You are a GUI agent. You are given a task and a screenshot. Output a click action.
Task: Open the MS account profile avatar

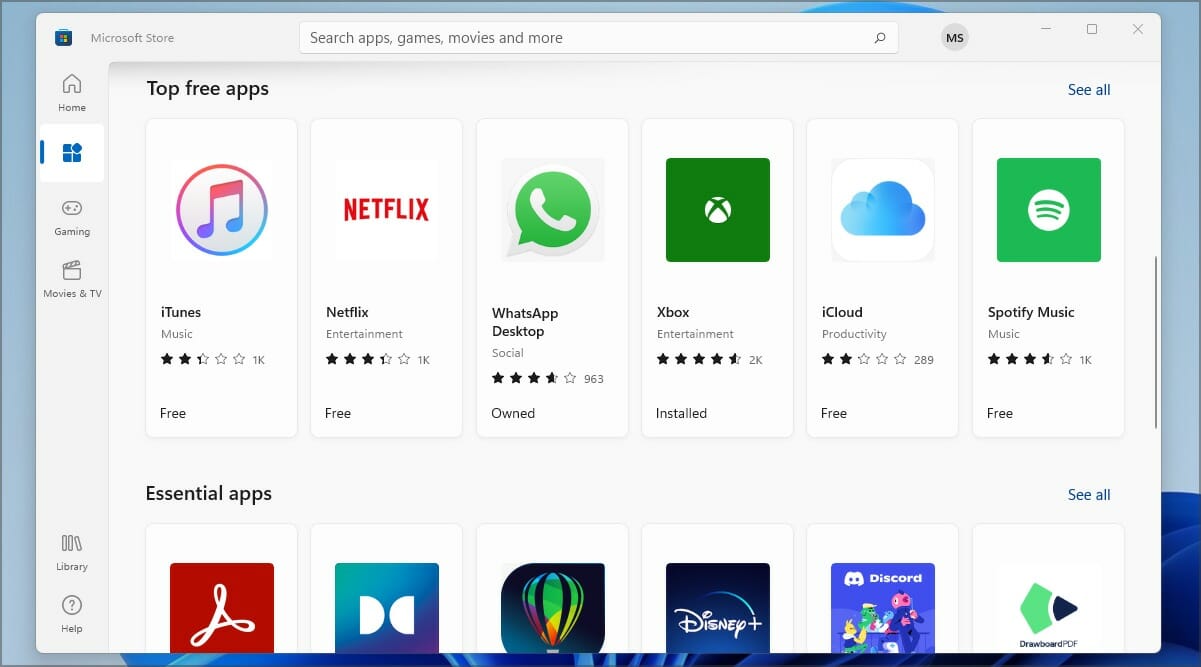[x=955, y=38]
